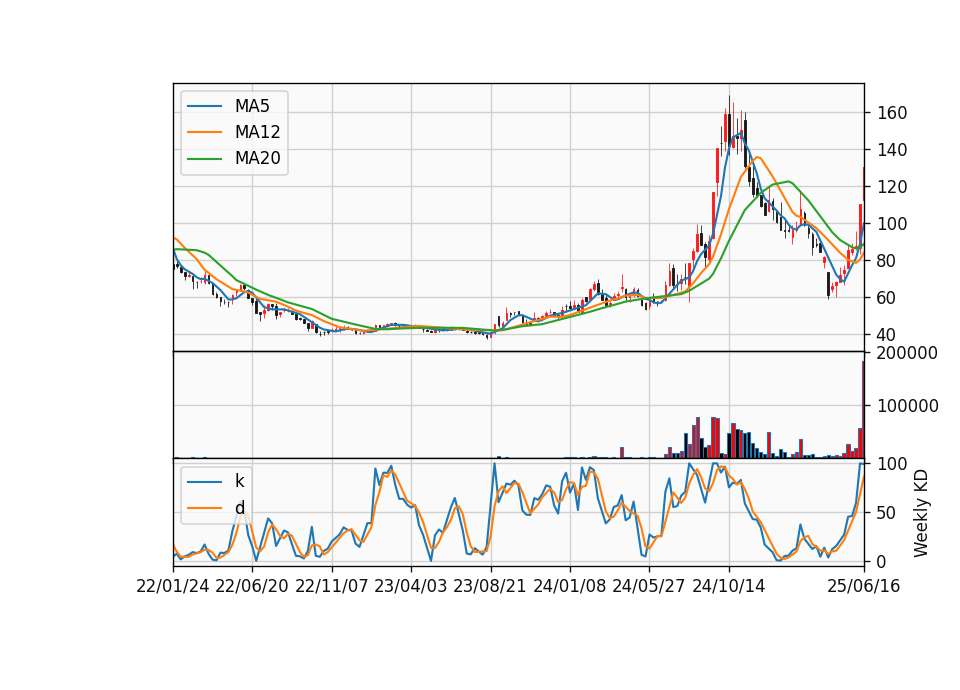Click the 0 tick on KD axis
960x690 pixels.
(x=882, y=561)
